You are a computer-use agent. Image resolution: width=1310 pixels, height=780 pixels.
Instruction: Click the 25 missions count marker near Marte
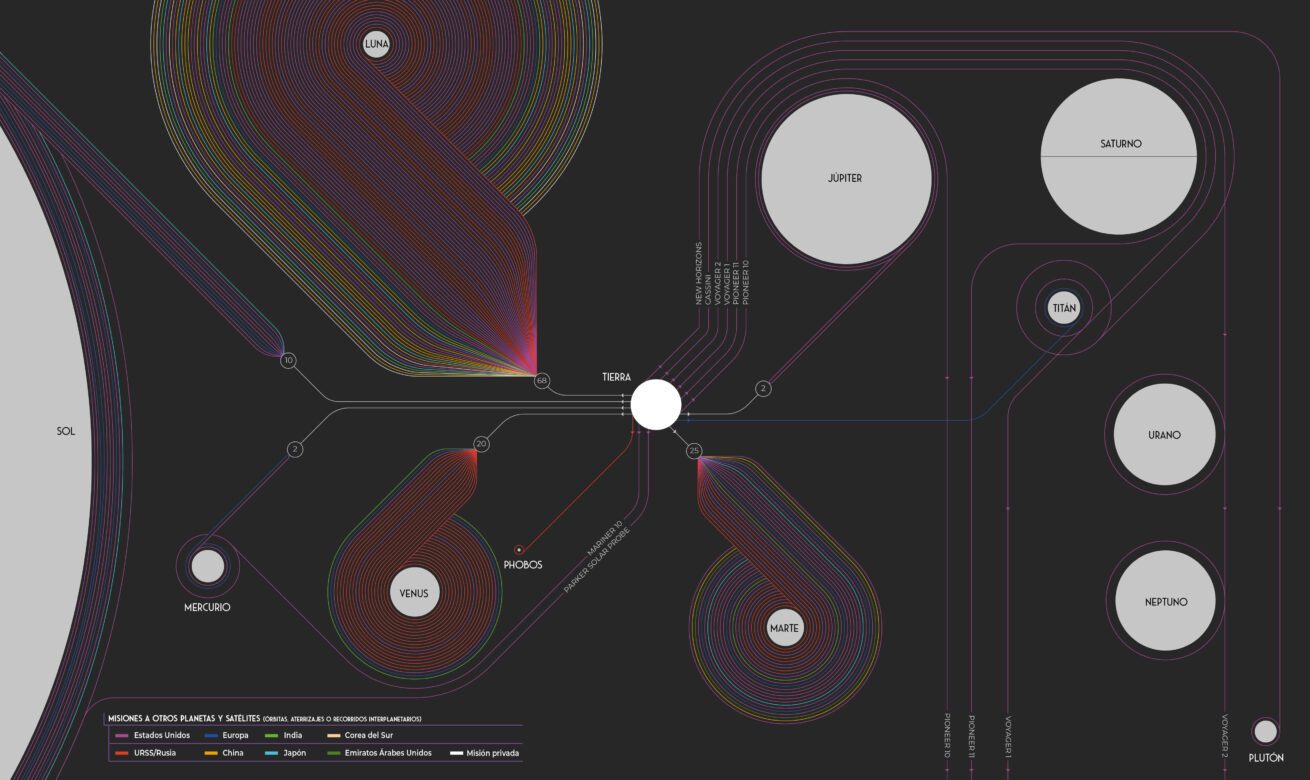click(x=695, y=452)
